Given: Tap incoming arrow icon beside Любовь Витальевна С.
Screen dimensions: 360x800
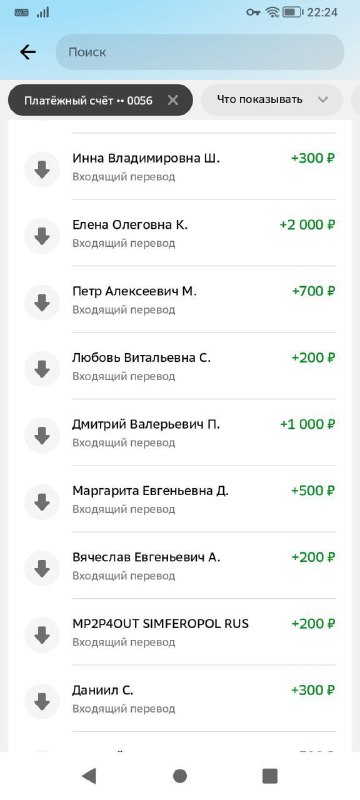Looking at the screenshot, I should click(42, 369).
